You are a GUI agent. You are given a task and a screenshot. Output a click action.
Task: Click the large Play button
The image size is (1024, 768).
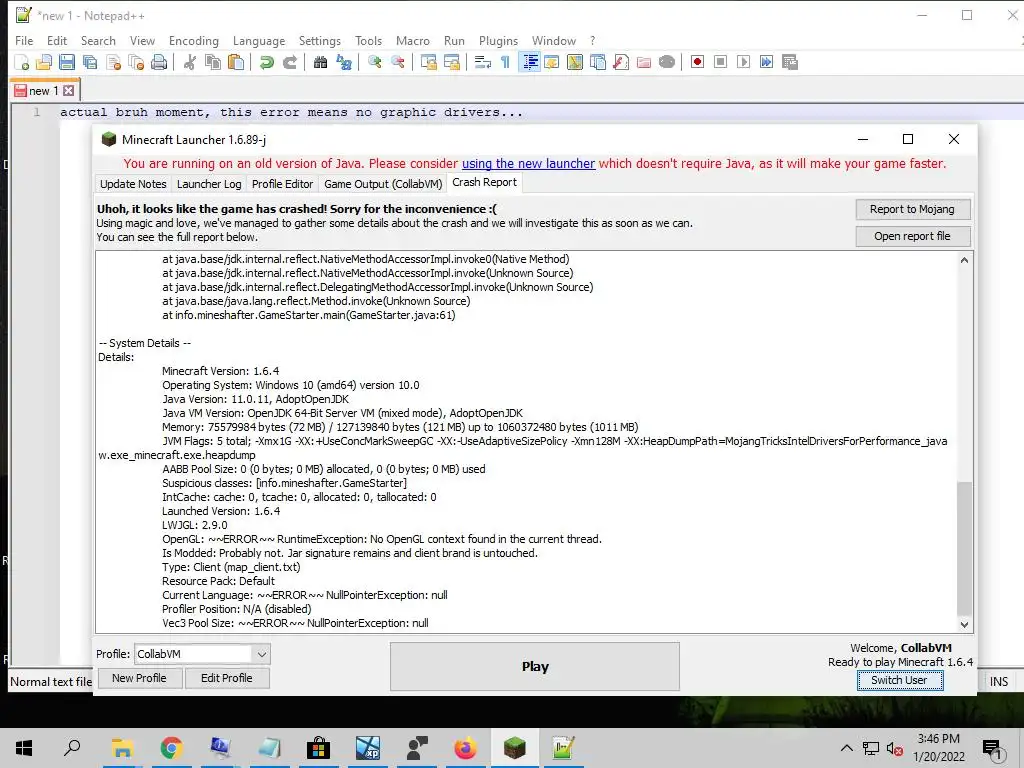535,667
